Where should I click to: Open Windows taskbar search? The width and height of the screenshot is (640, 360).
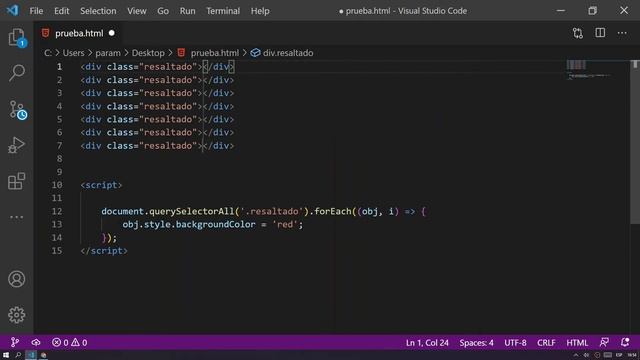click(x=18, y=355)
